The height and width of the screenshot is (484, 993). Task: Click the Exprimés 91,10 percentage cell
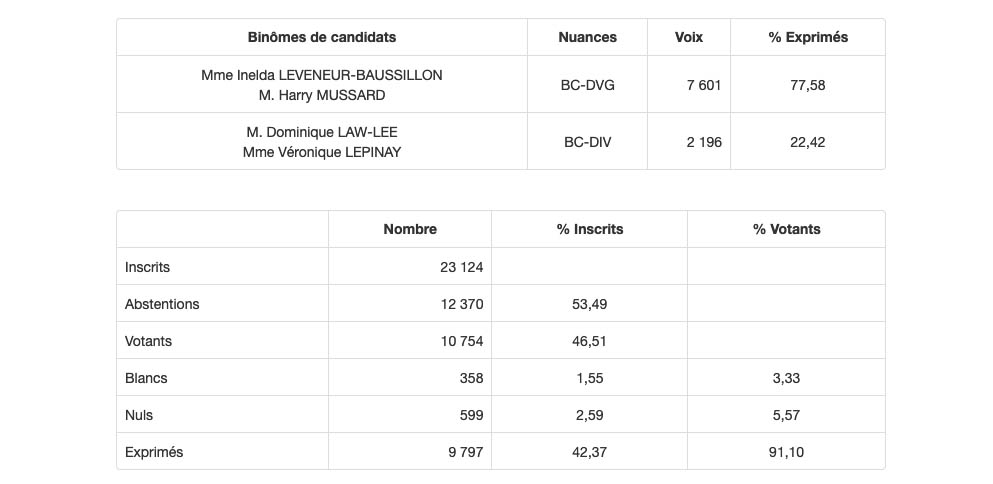(x=786, y=452)
